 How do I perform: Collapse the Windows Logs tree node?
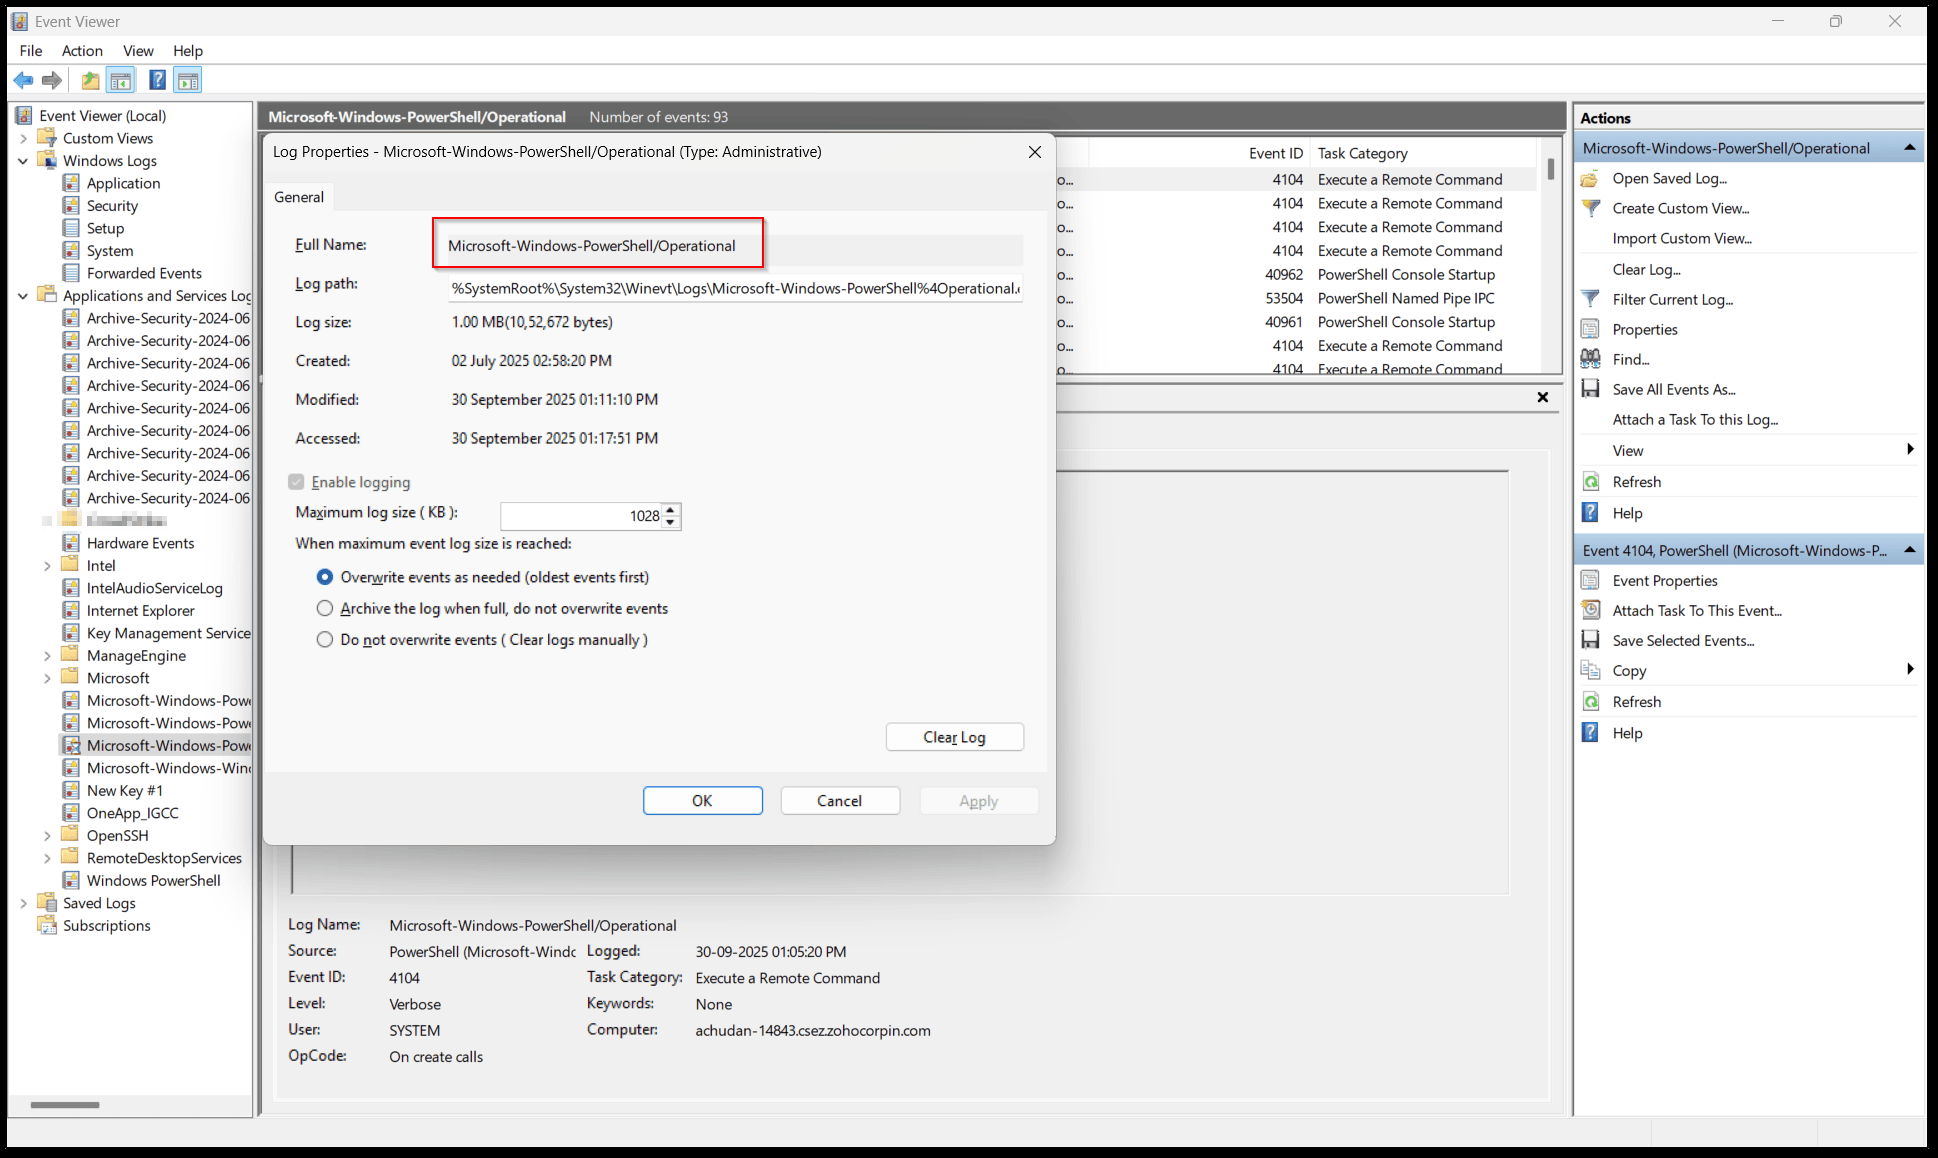tap(23, 161)
